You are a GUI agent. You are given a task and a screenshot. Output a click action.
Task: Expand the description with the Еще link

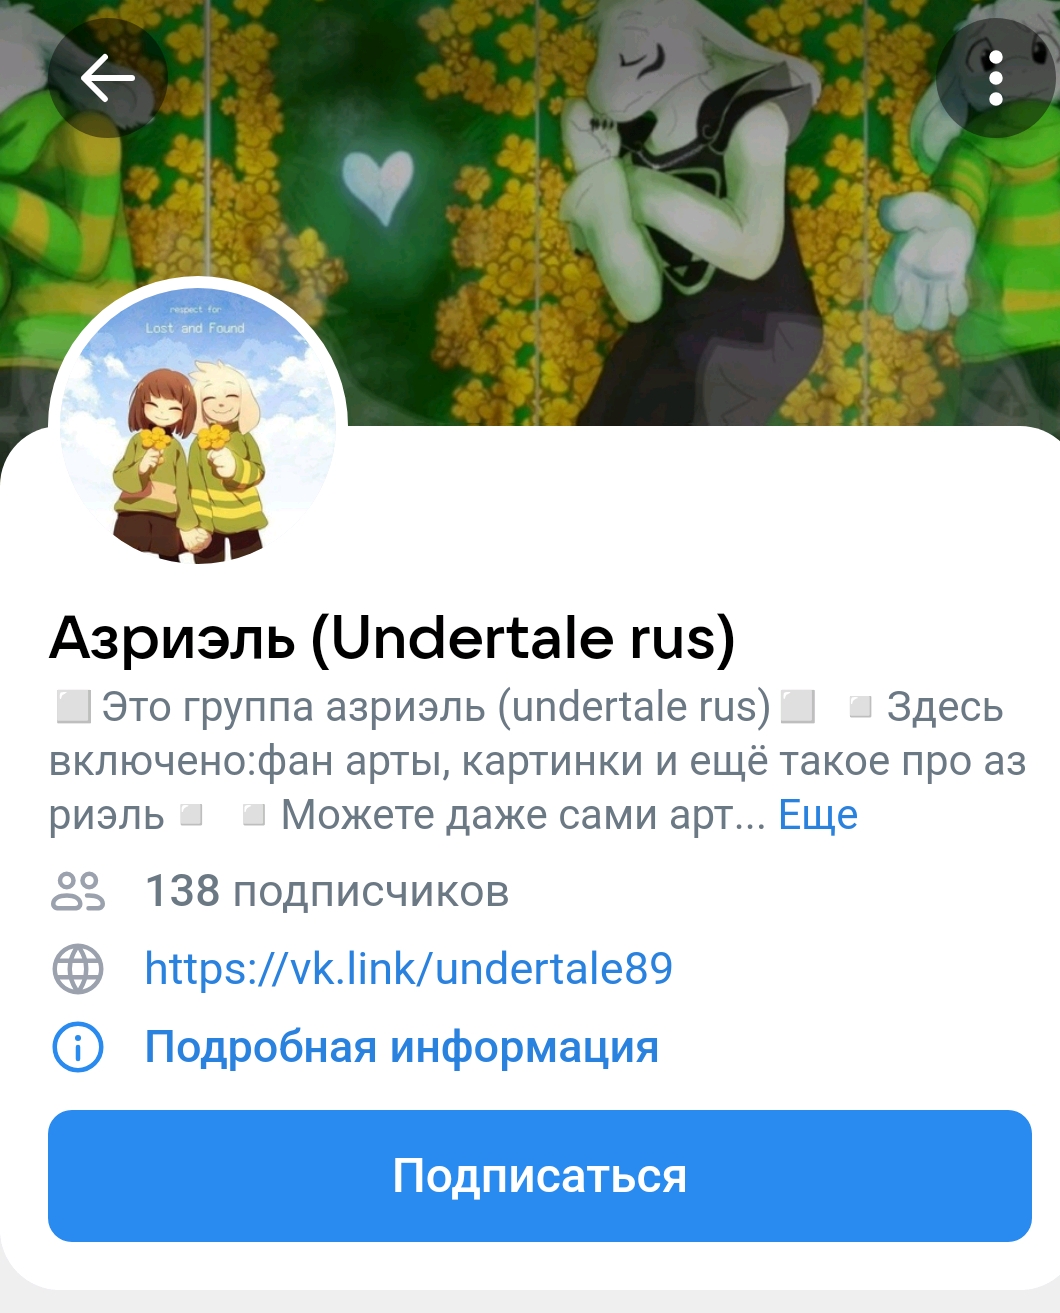(818, 815)
